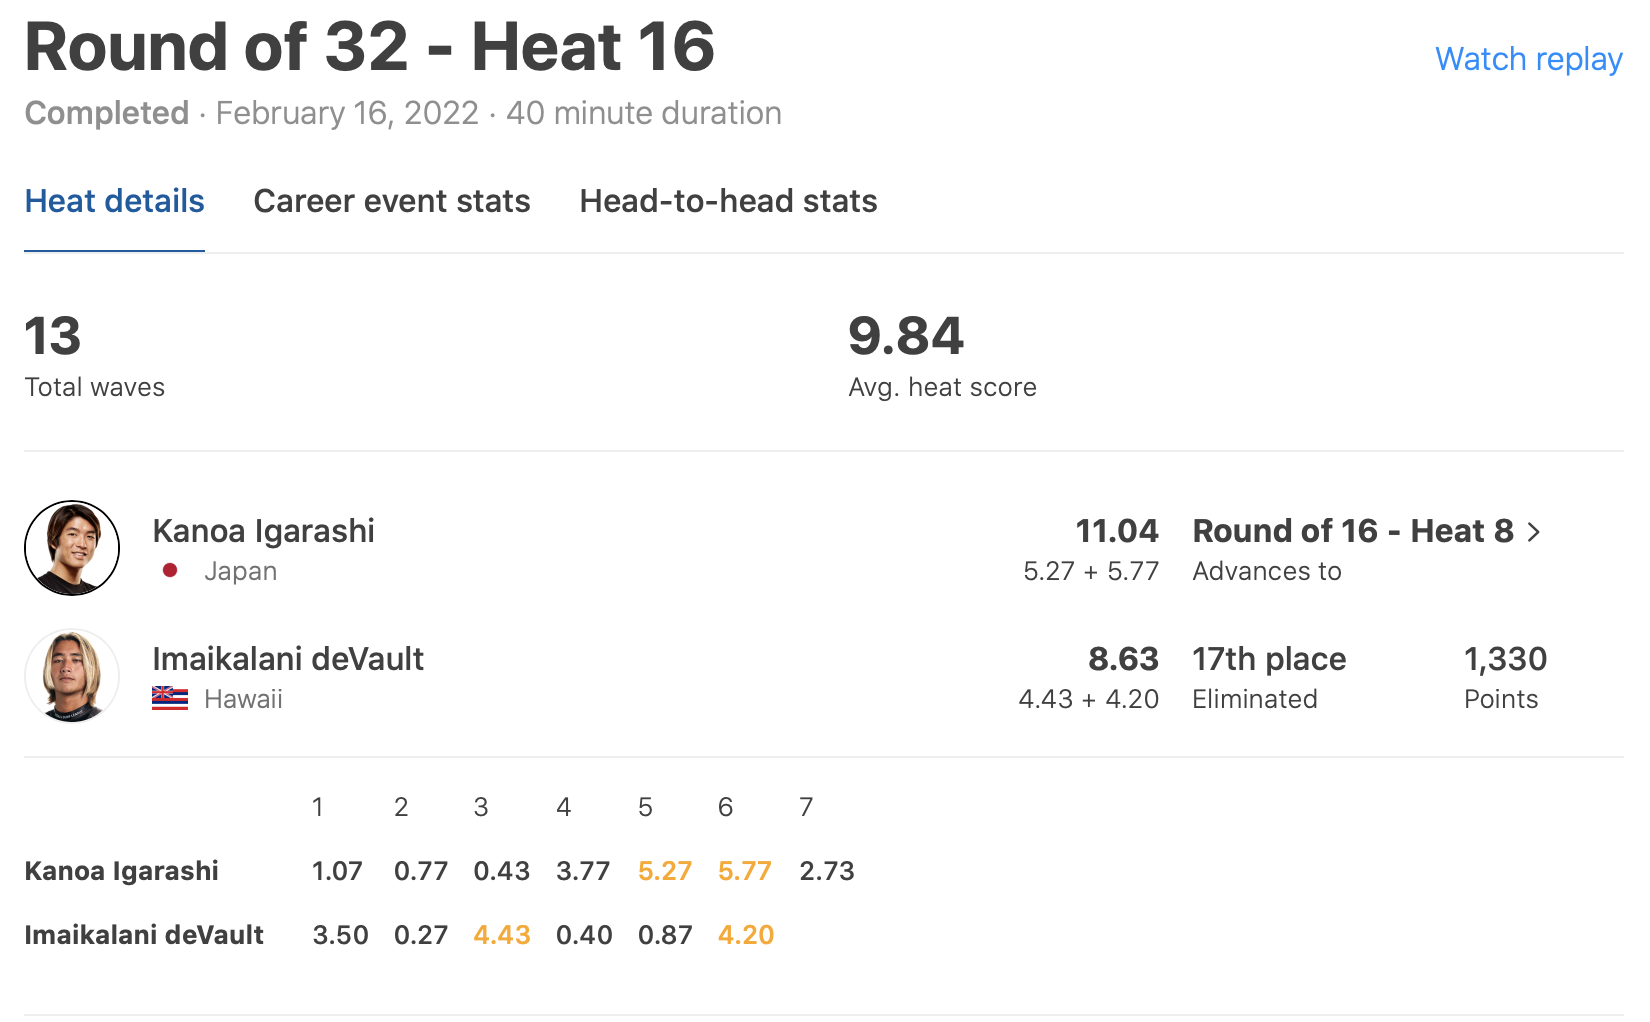Click the 17th place result label
The image size is (1650, 1022).
[x=1269, y=659]
